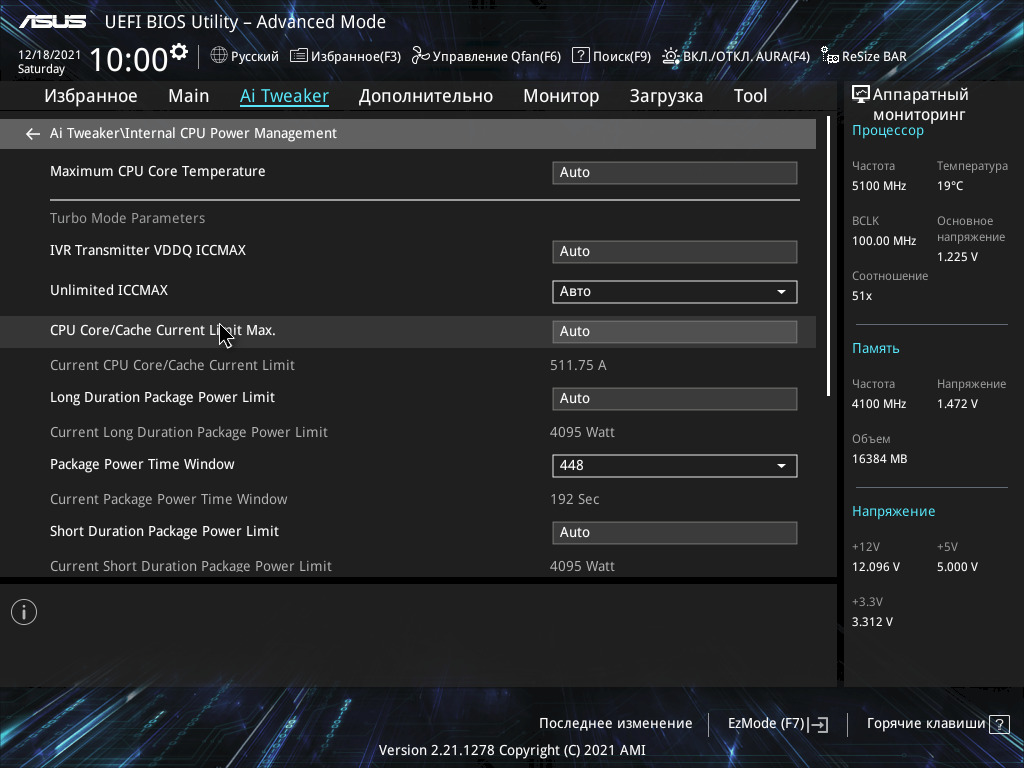Image resolution: width=1024 pixels, height=768 pixels.
Task: Open the Дополнительно tab
Action: [426, 96]
